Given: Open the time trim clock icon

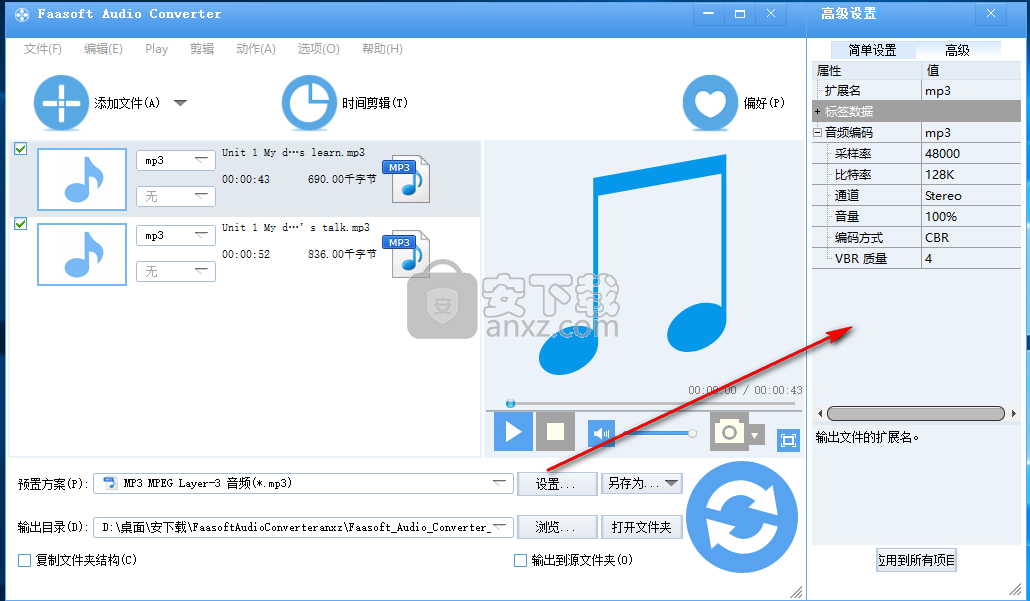Looking at the screenshot, I should tap(309, 103).
